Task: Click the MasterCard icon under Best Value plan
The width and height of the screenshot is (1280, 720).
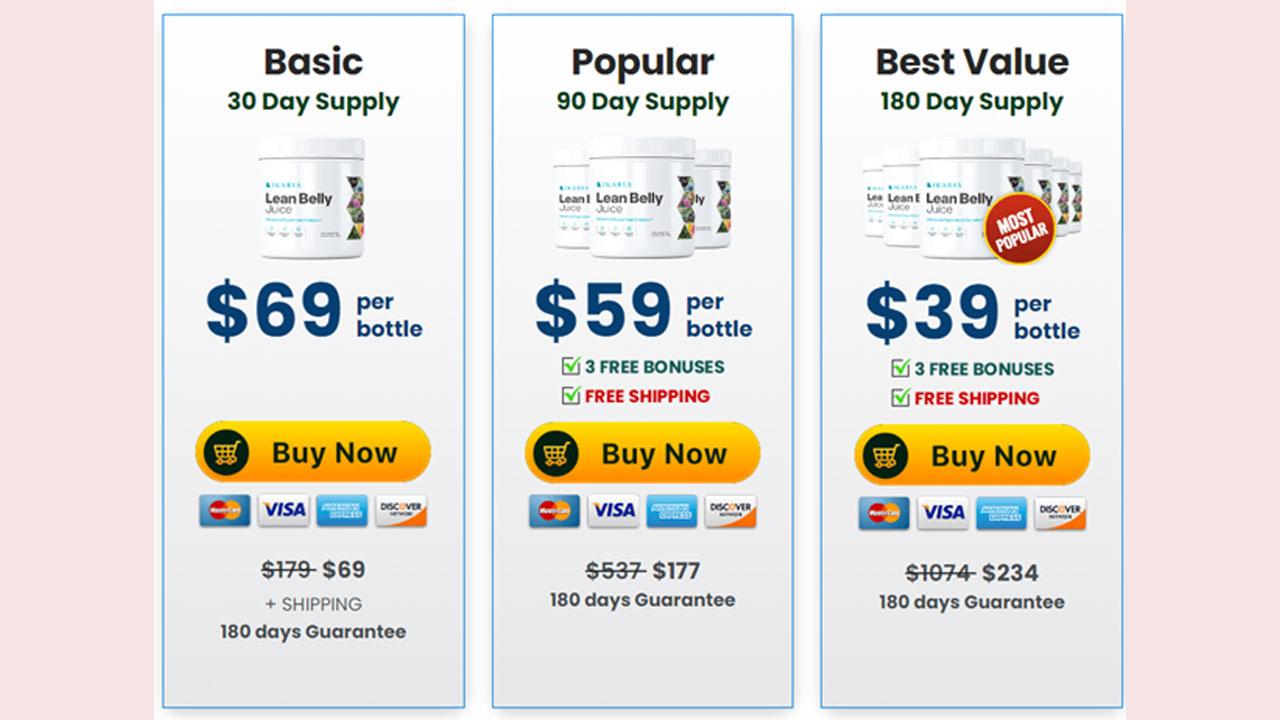Action: [x=884, y=513]
